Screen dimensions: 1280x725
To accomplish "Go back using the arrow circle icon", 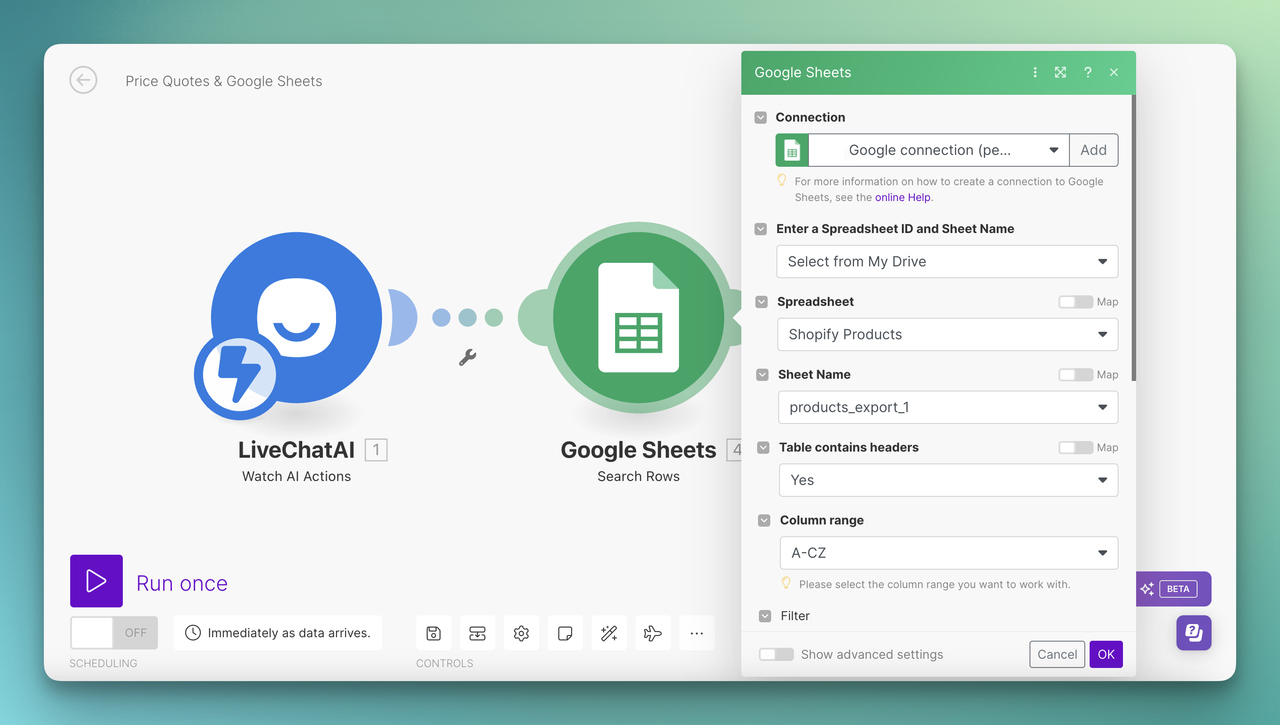I will pyautogui.click(x=83, y=80).
